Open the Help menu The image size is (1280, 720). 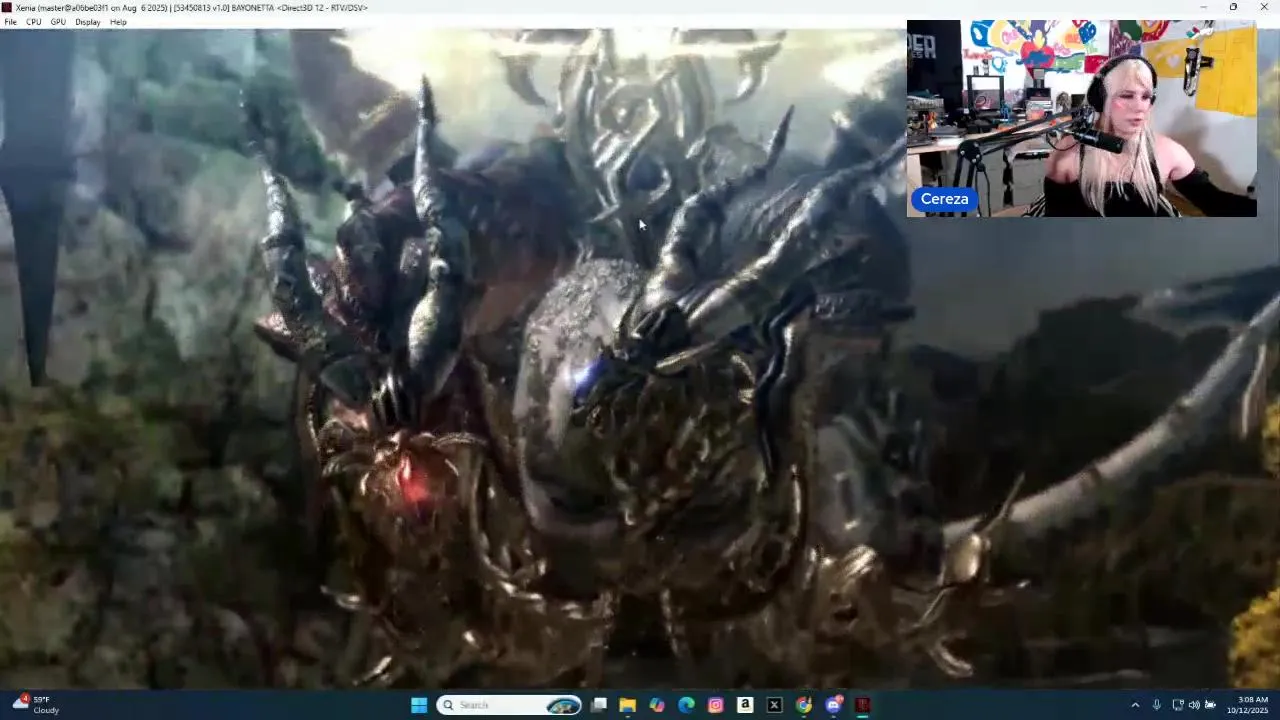click(118, 22)
